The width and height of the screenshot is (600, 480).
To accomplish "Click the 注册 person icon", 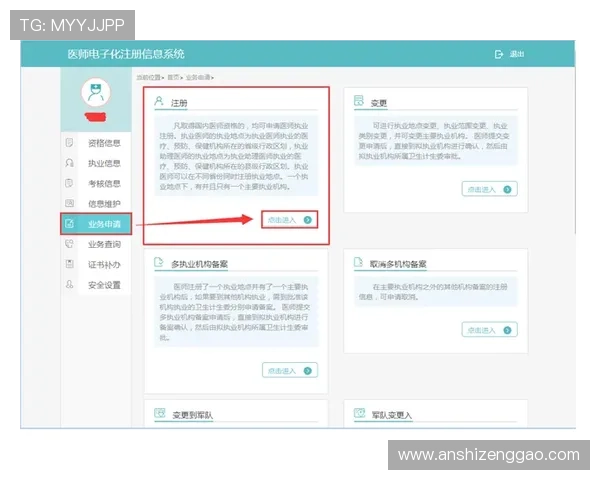I will (159, 101).
